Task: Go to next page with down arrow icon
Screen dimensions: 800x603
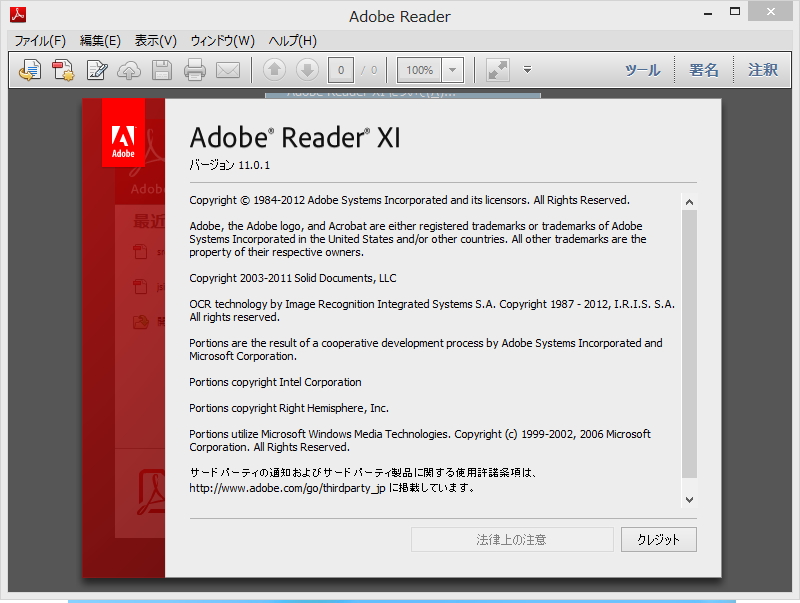Action: tap(309, 70)
